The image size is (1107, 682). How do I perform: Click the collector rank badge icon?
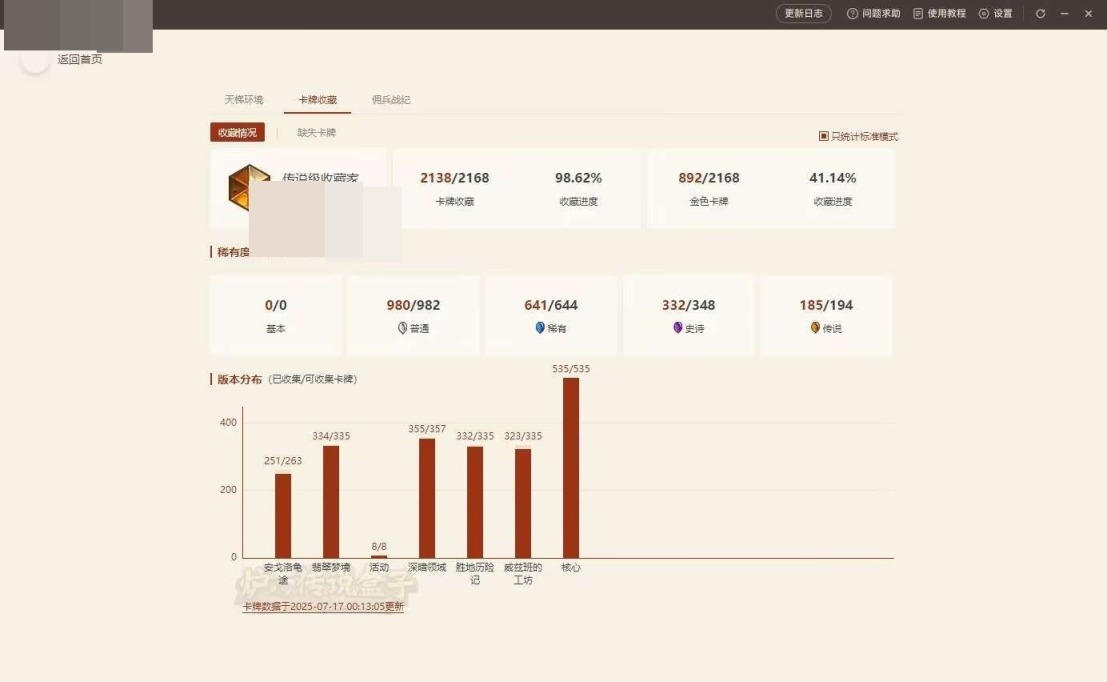click(249, 187)
